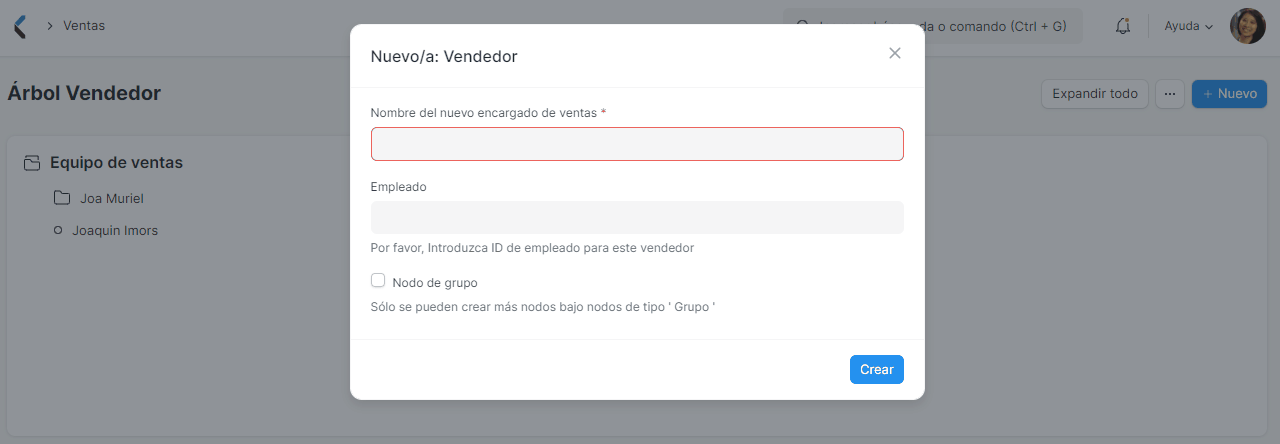Click the blue Nuevo button

tap(1229, 94)
